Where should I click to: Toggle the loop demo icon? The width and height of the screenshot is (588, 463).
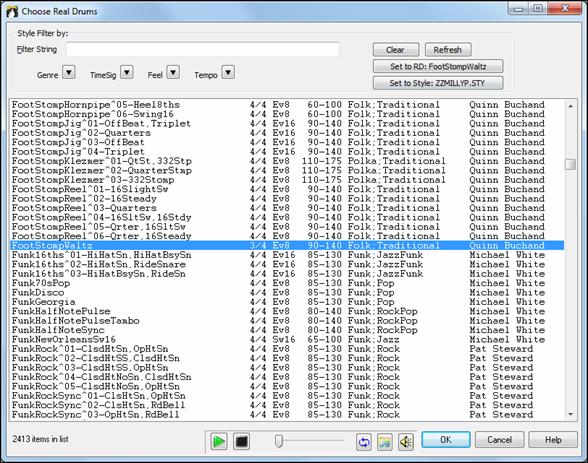click(x=364, y=442)
